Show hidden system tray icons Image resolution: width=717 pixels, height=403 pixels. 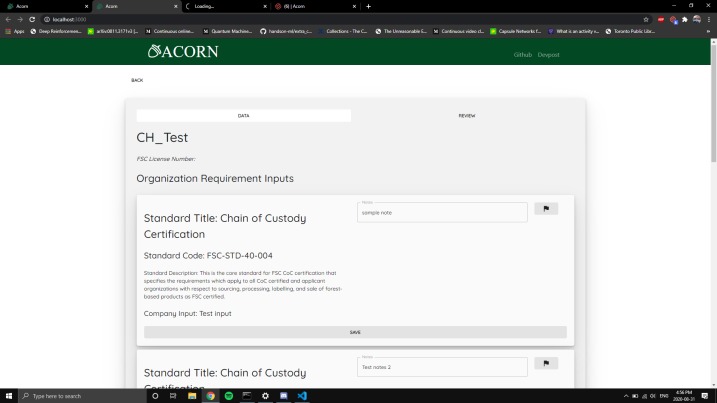pyautogui.click(x=626, y=396)
